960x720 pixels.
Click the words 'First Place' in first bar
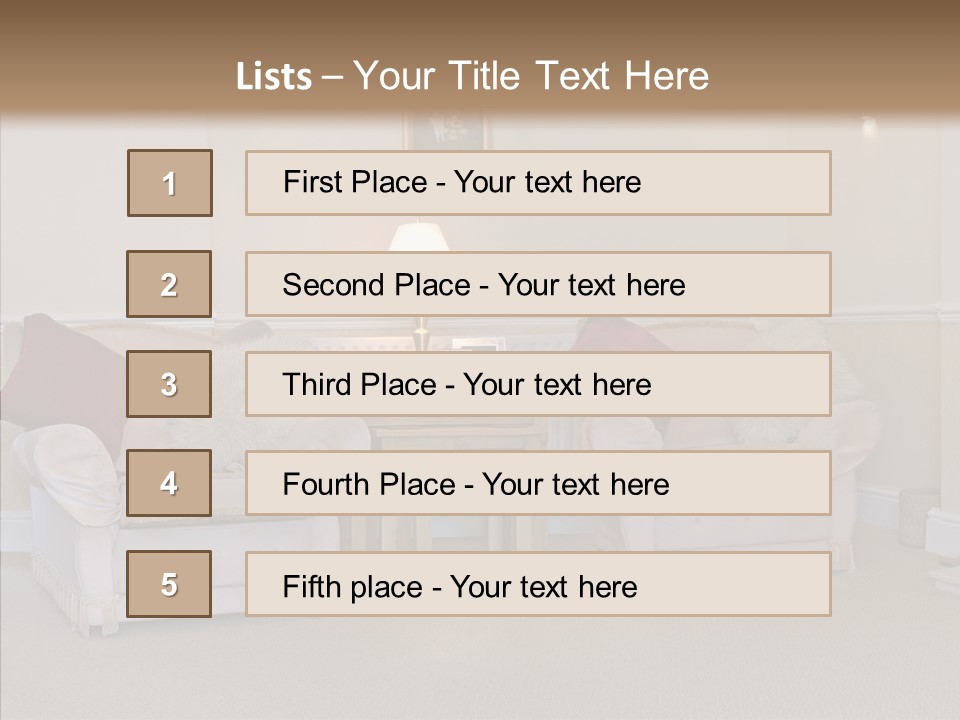click(x=355, y=182)
